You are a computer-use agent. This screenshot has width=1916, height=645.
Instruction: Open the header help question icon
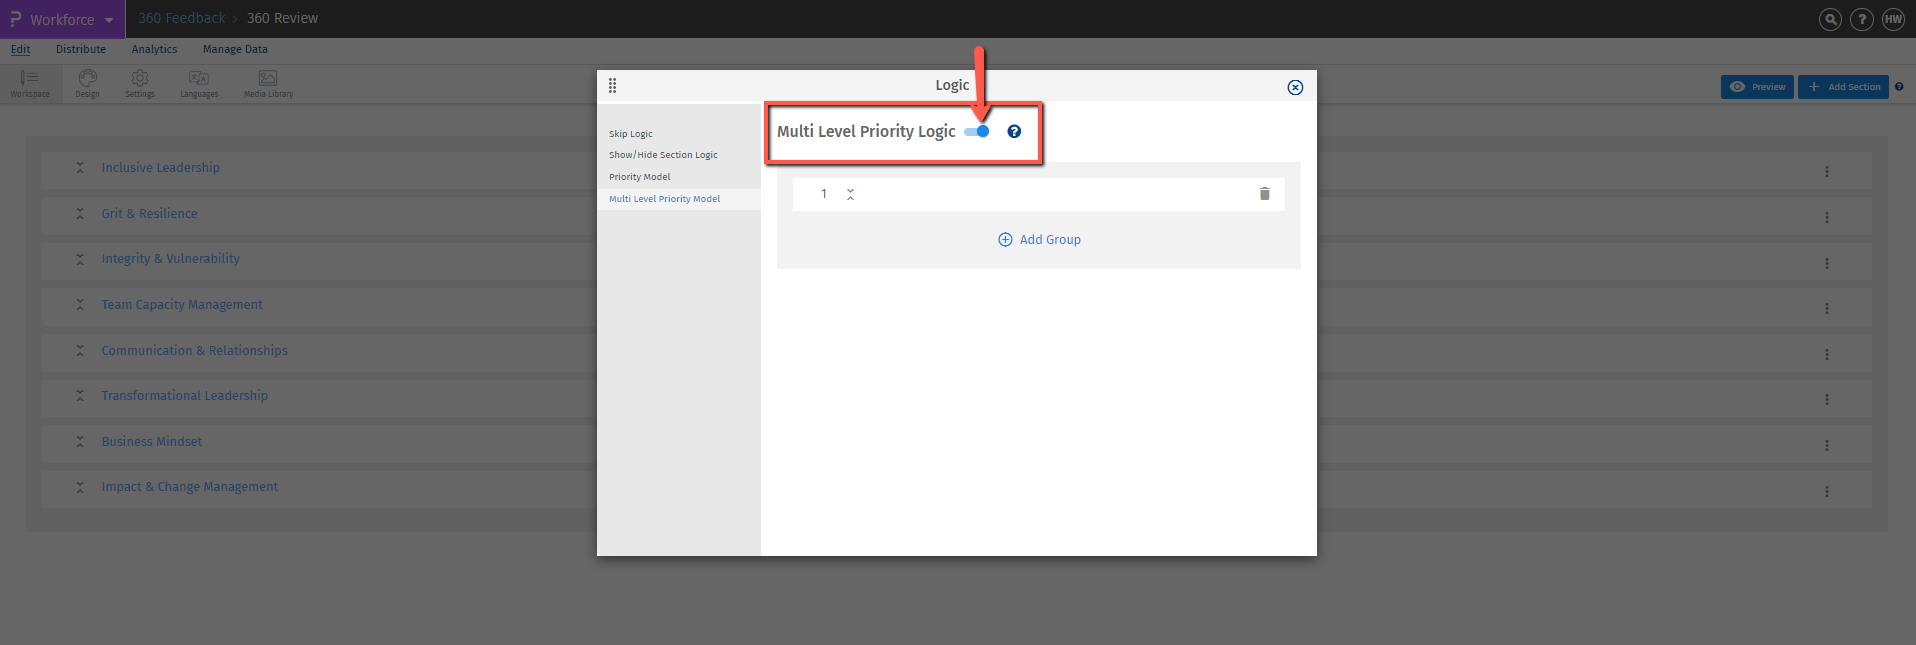pos(1862,19)
